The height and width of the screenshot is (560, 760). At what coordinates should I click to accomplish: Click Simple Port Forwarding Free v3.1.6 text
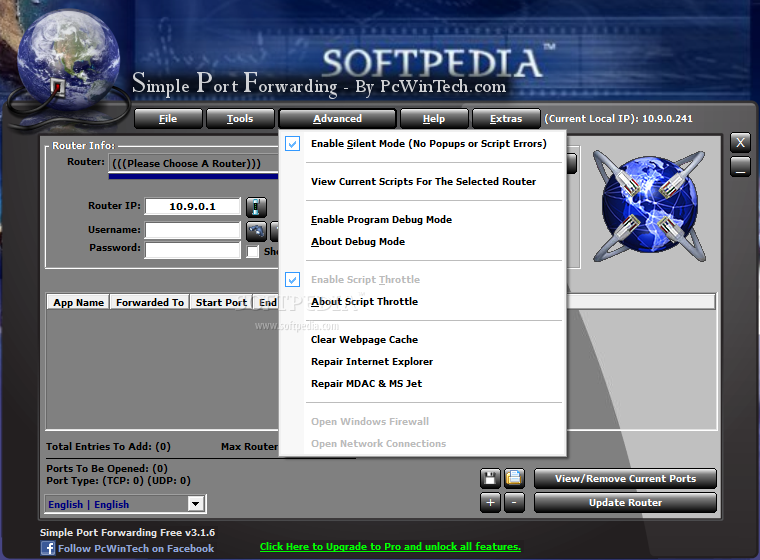(x=127, y=532)
